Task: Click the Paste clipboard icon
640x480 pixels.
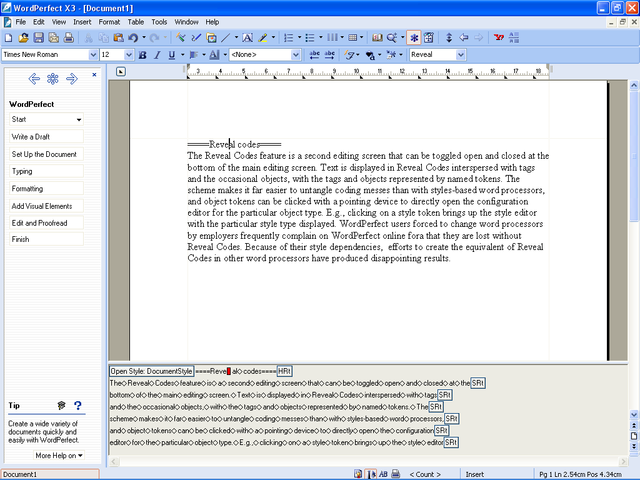Action: pyautogui.click(x=118, y=38)
